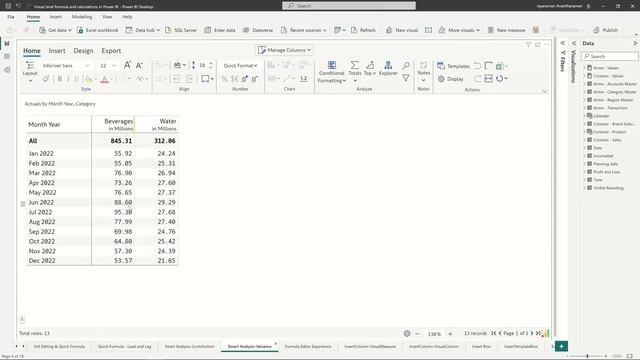The image size is (640, 360).
Task: Open the View menu tab
Action: (x=107, y=17)
